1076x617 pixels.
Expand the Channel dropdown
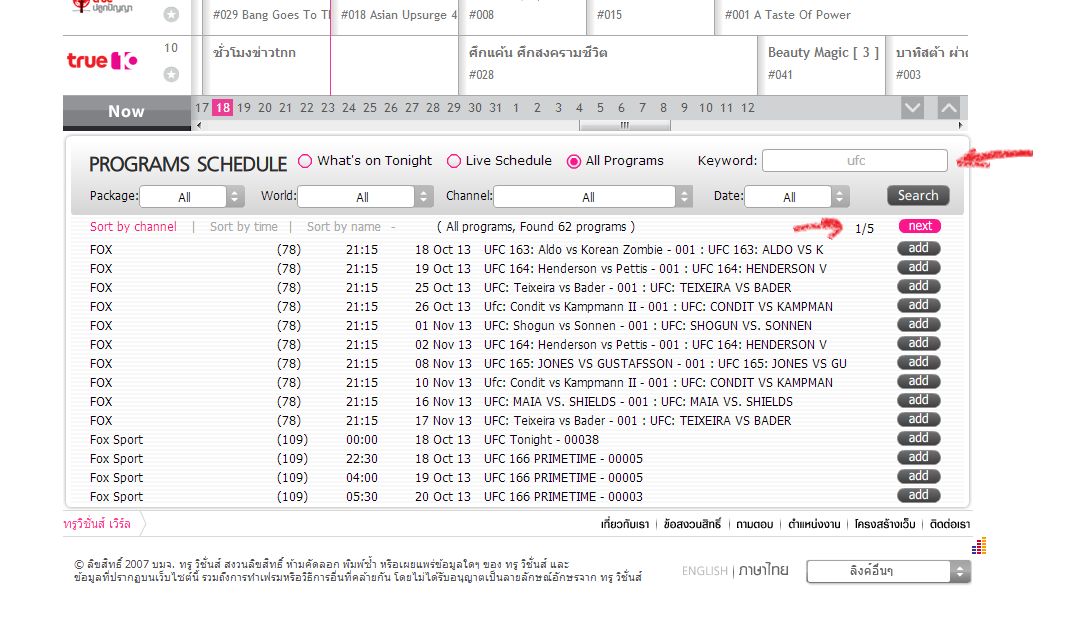593,197
